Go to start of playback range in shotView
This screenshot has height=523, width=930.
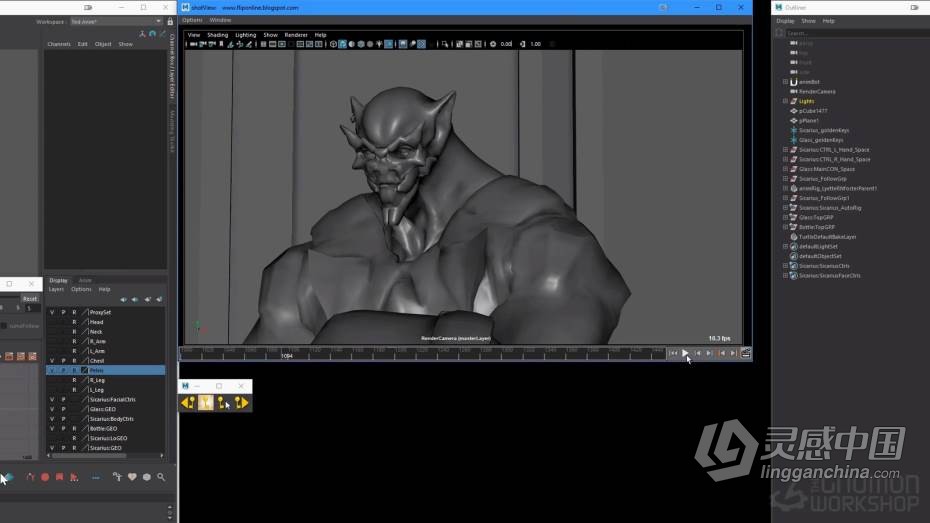673,353
